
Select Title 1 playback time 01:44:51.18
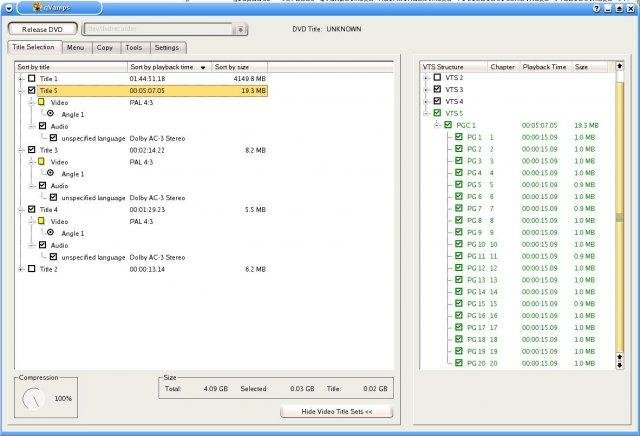147,79
